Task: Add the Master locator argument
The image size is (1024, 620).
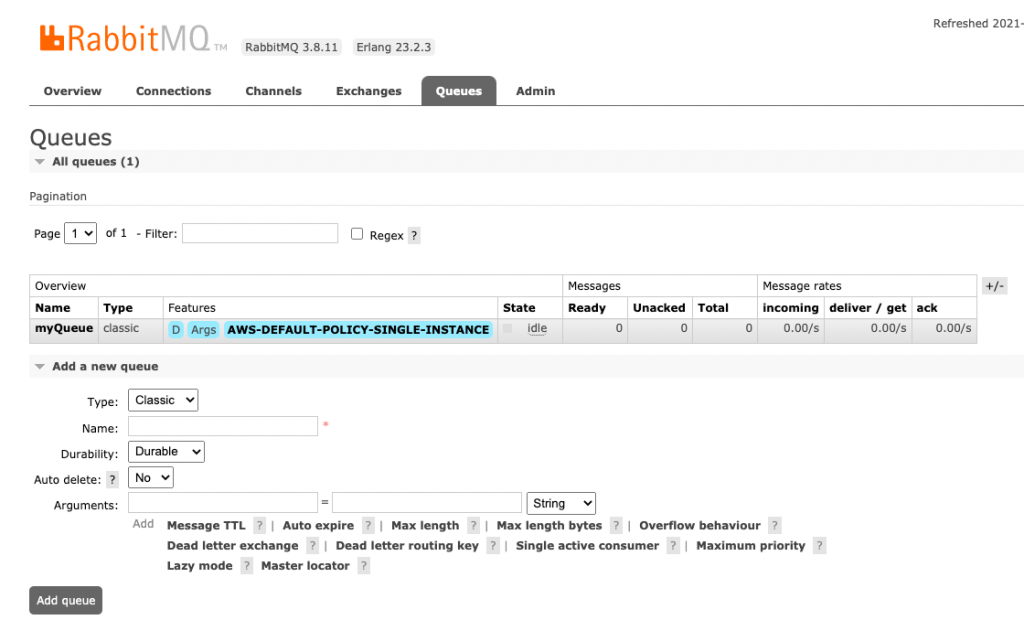Action: click(x=306, y=566)
